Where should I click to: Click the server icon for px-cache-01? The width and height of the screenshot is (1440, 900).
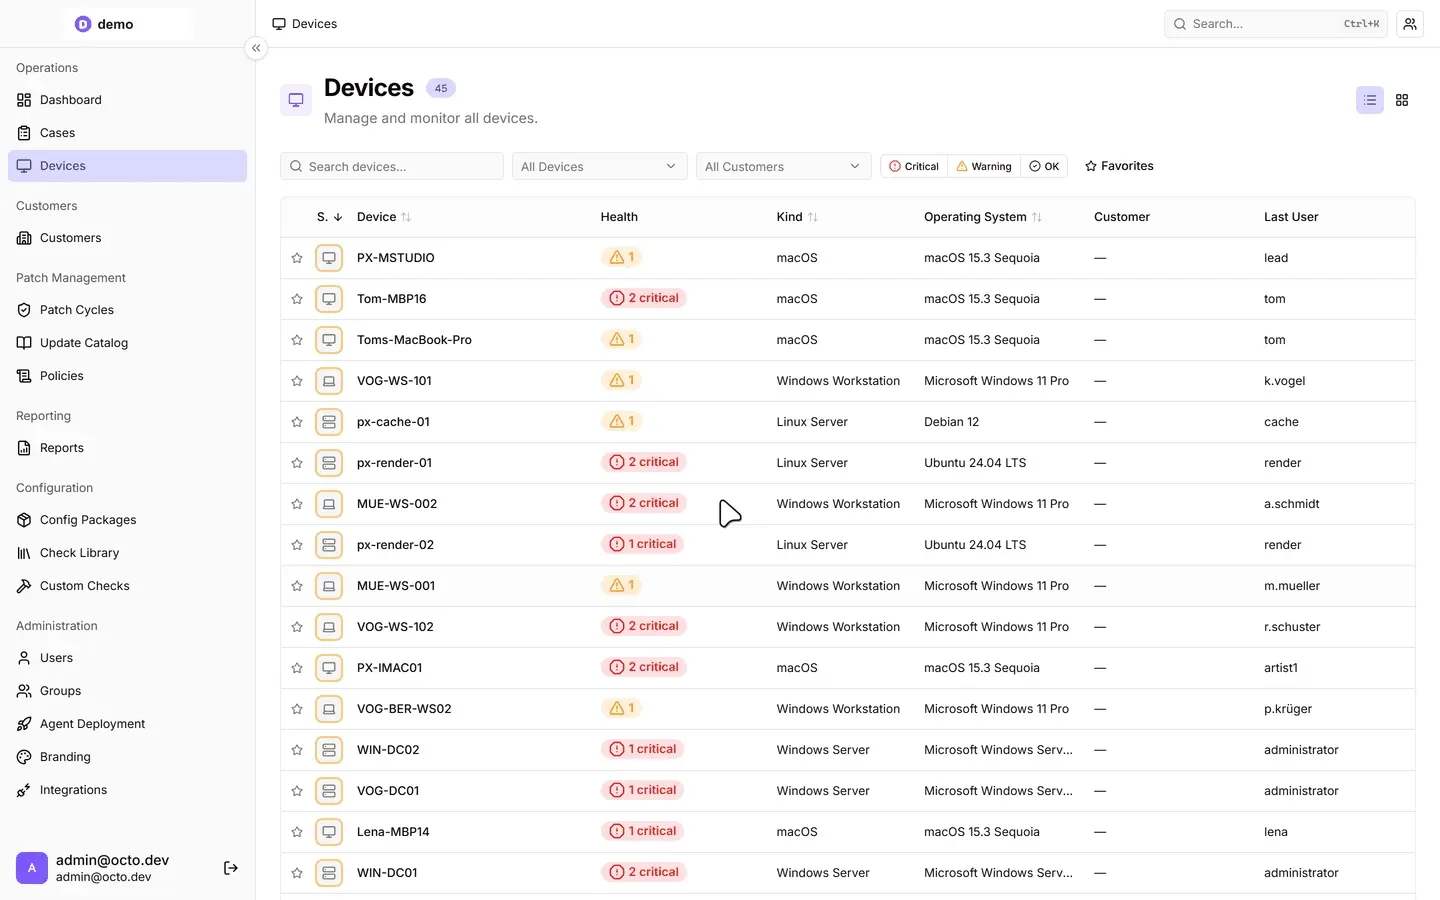point(329,422)
